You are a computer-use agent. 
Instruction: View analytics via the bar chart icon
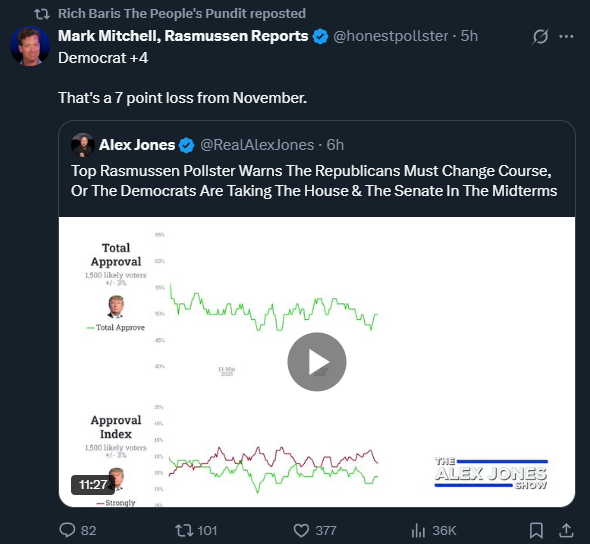[418, 530]
